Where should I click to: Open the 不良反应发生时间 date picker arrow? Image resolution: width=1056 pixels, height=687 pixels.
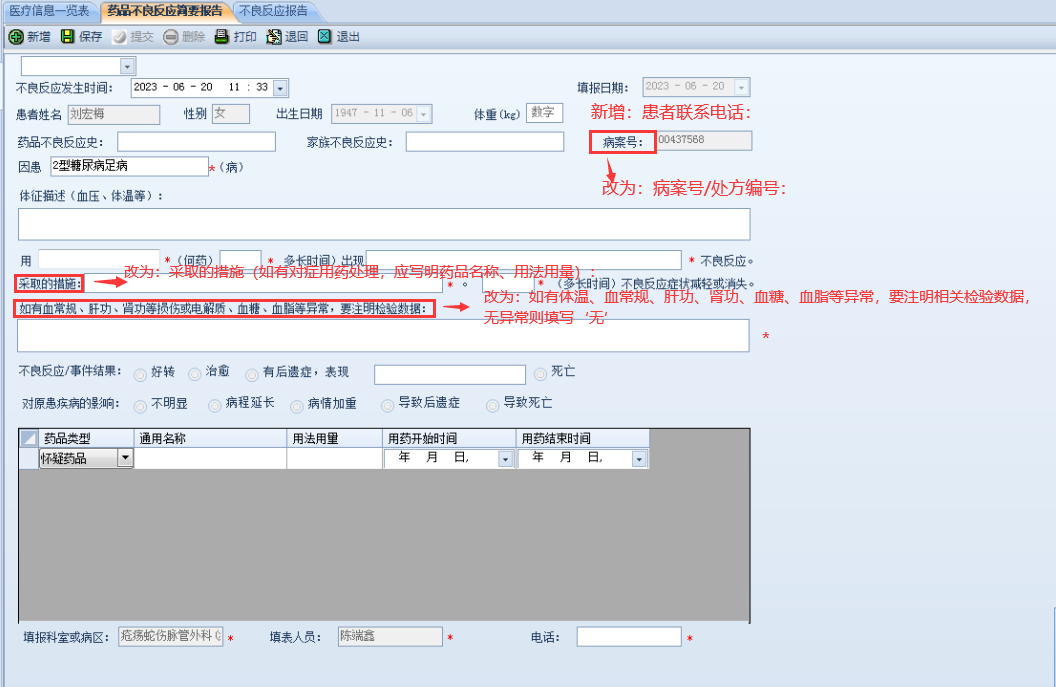tap(281, 88)
